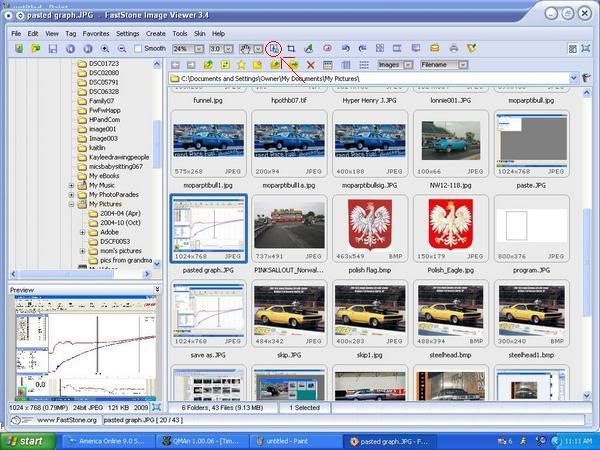This screenshot has height=450, width=600.
Task: Open the Skin menu
Action: [200, 34]
